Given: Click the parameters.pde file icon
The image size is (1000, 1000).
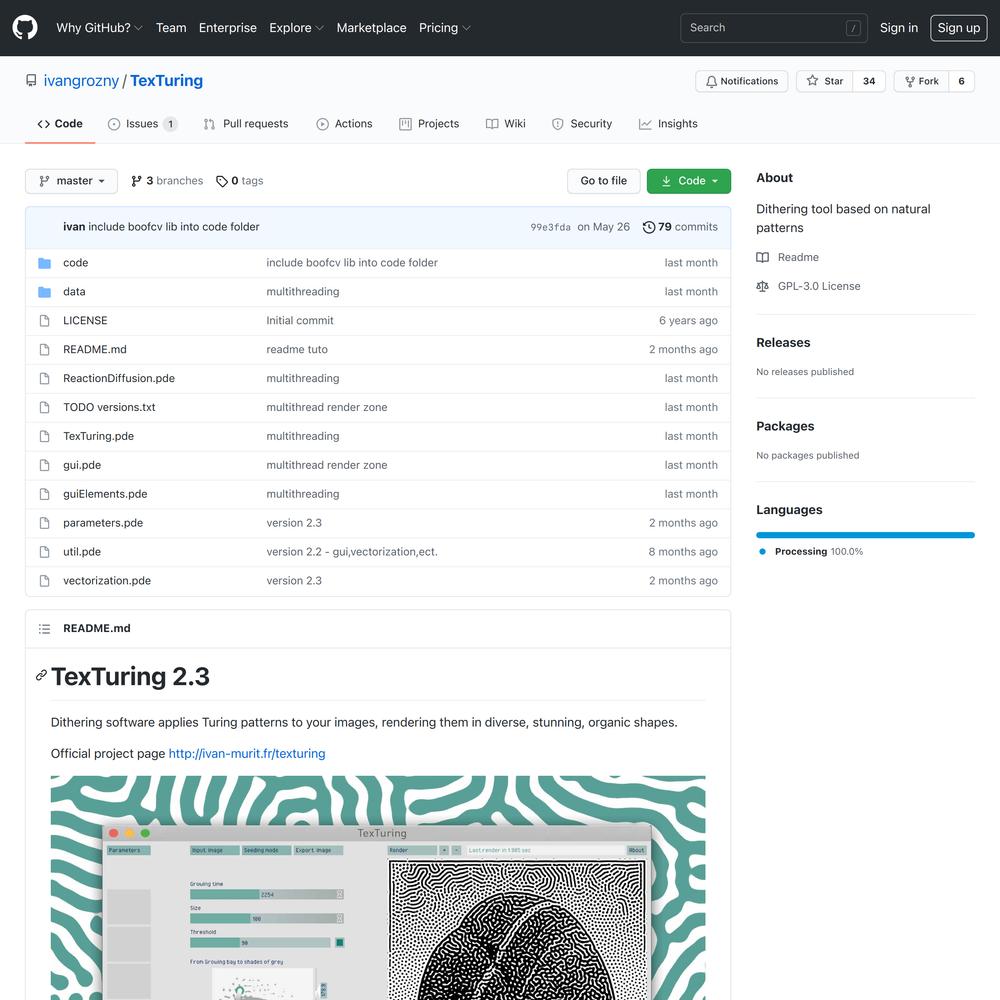Looking at the screenshot, I should (44, 523).
